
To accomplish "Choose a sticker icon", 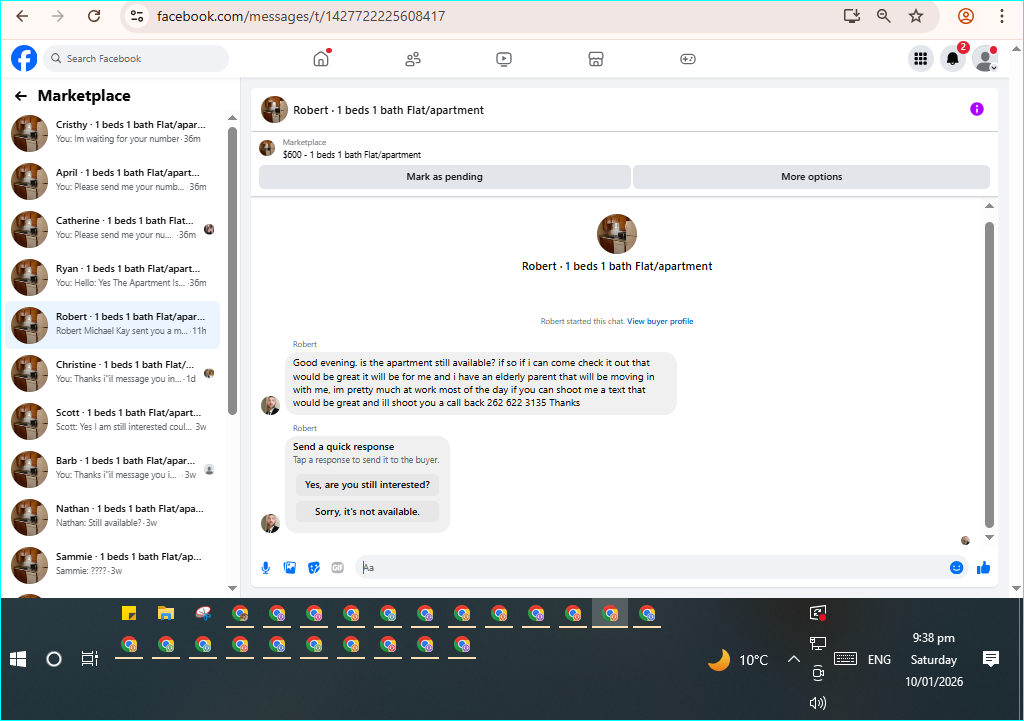I will [313, 568].
